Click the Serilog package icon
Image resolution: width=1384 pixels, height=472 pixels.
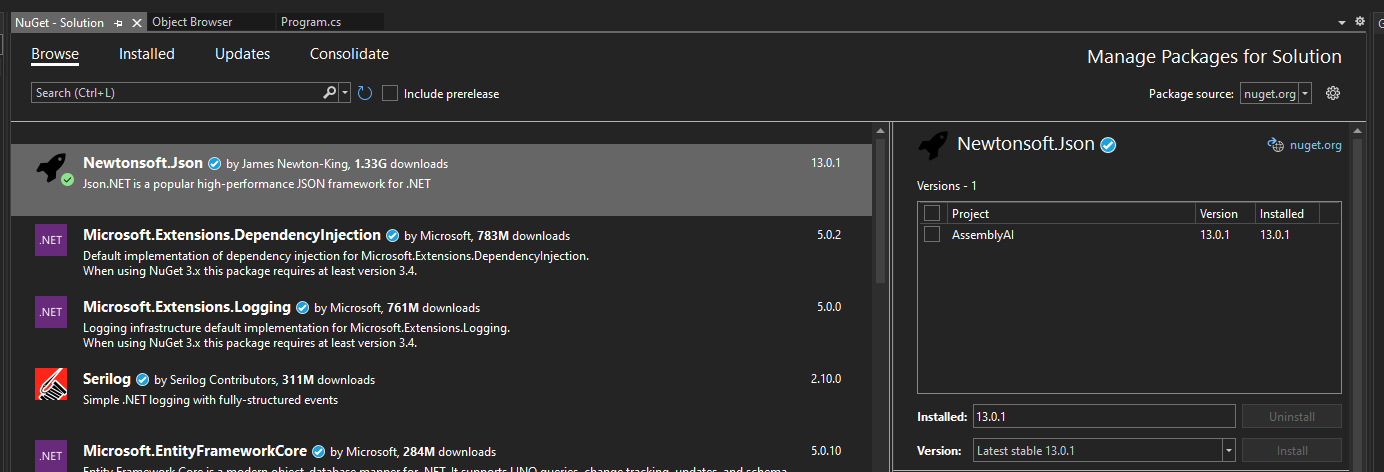50,384
